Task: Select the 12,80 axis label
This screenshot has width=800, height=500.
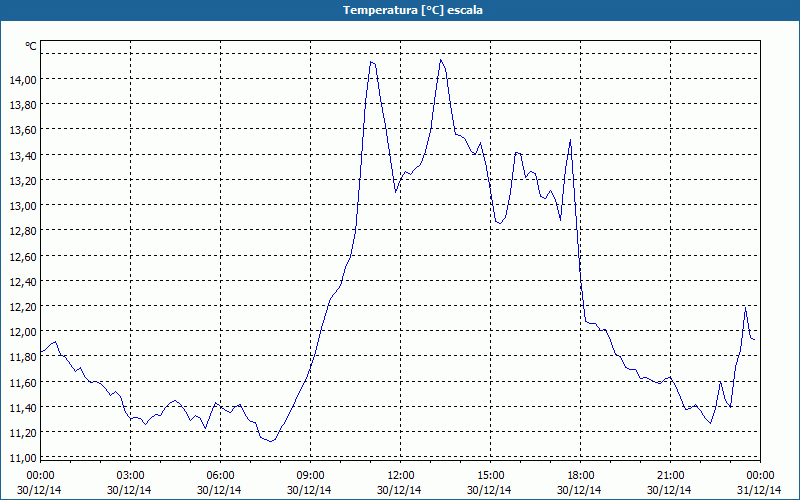Action: pyautogui.click(x=23, y=231)
